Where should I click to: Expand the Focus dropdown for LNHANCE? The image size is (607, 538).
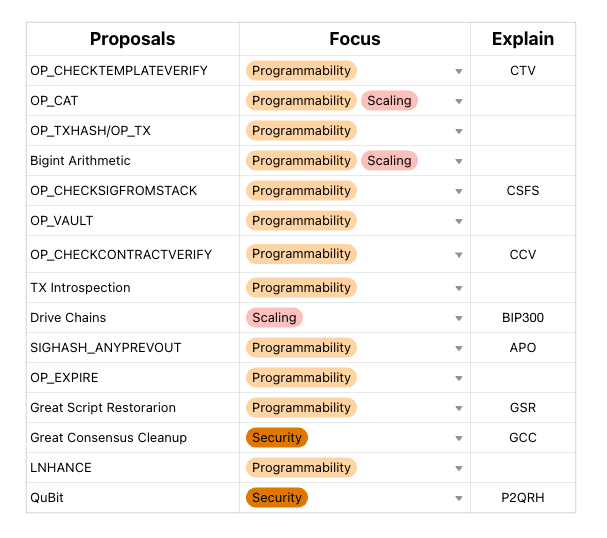[459, 468]
